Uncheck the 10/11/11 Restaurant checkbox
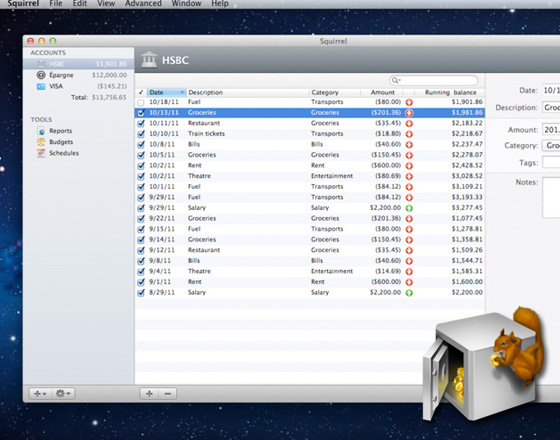 click(x=141, y=124)
